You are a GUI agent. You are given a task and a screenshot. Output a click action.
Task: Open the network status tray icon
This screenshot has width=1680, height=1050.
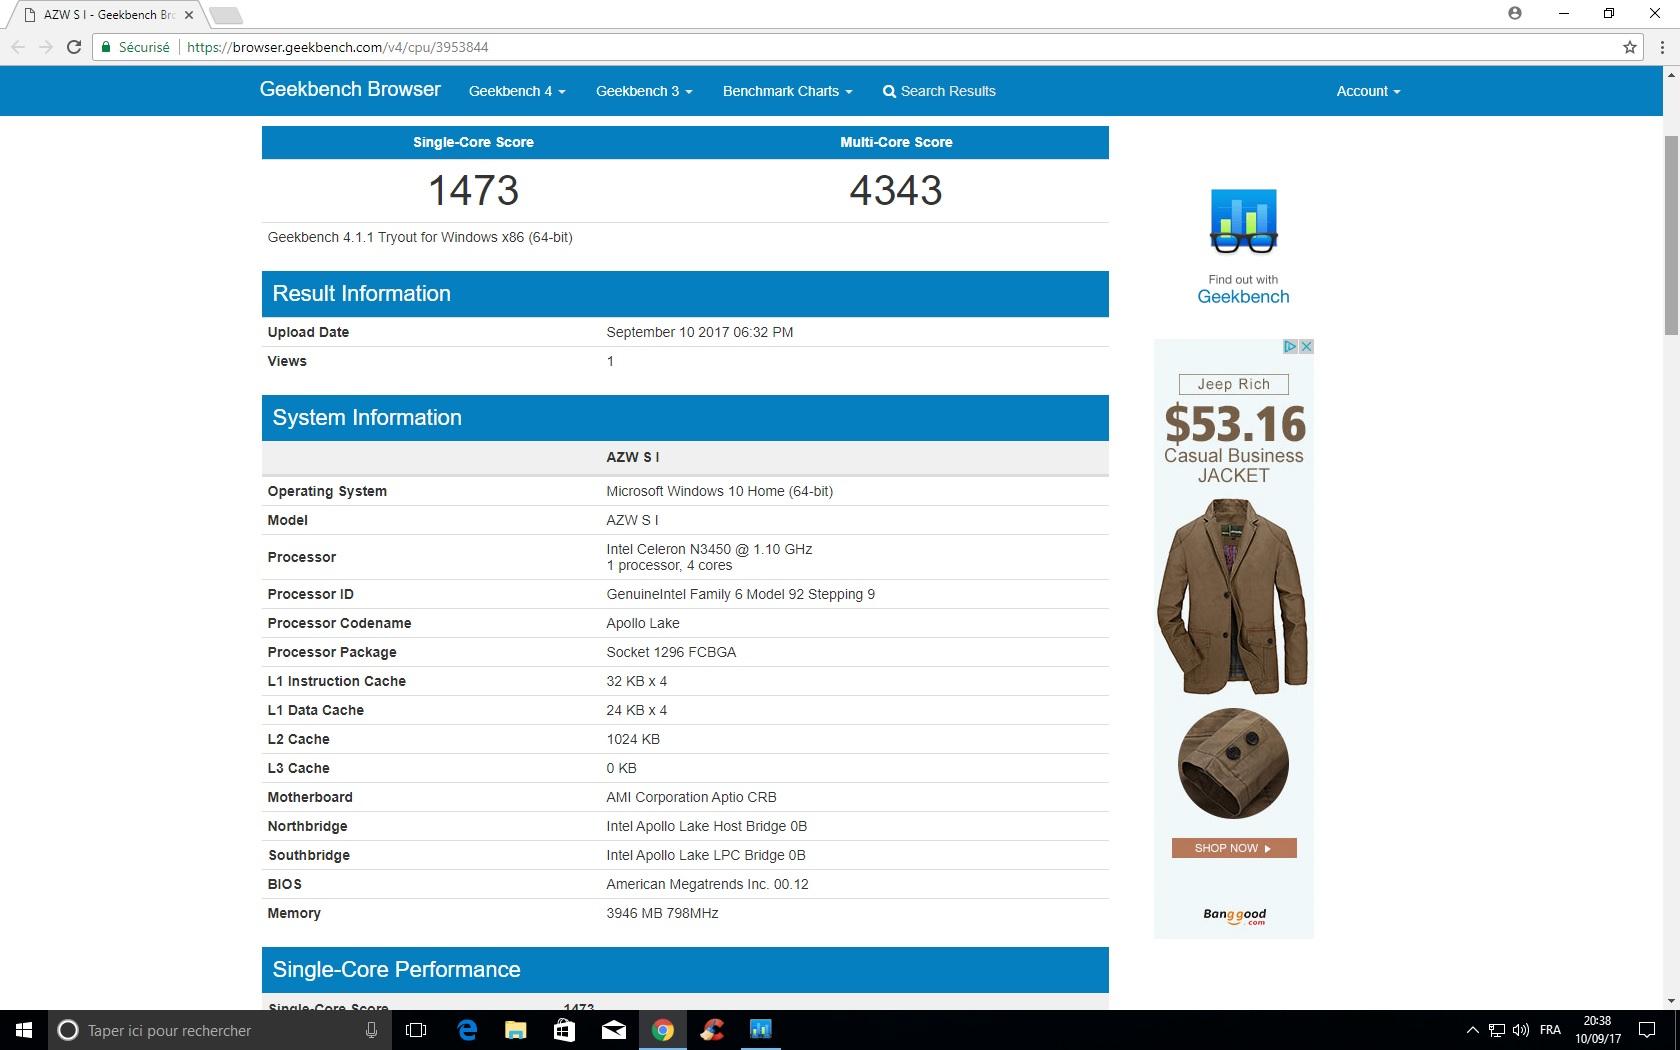point(1497,1030)
